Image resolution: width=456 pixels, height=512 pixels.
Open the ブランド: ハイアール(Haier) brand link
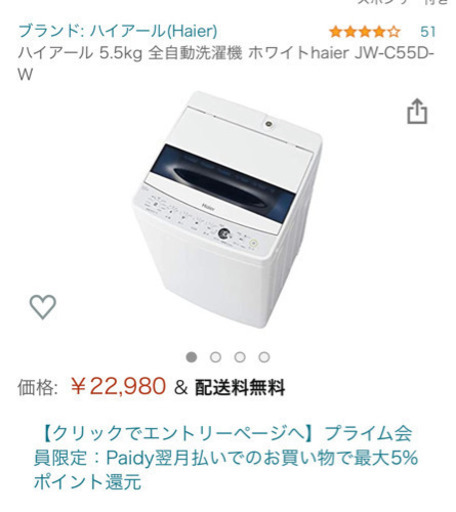pyautogui.click(x=118, y=31)
